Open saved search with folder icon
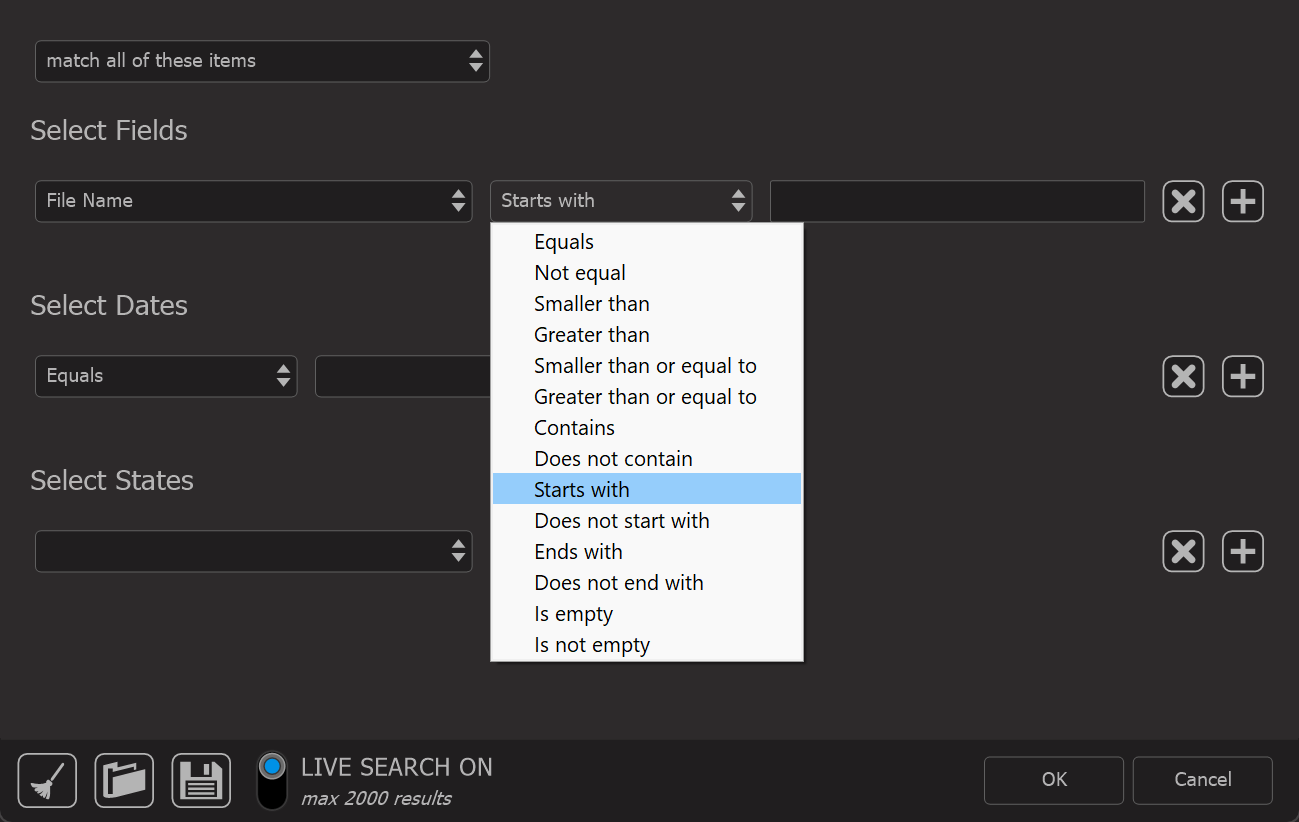The image size is (1299, 822). [124, 780]
